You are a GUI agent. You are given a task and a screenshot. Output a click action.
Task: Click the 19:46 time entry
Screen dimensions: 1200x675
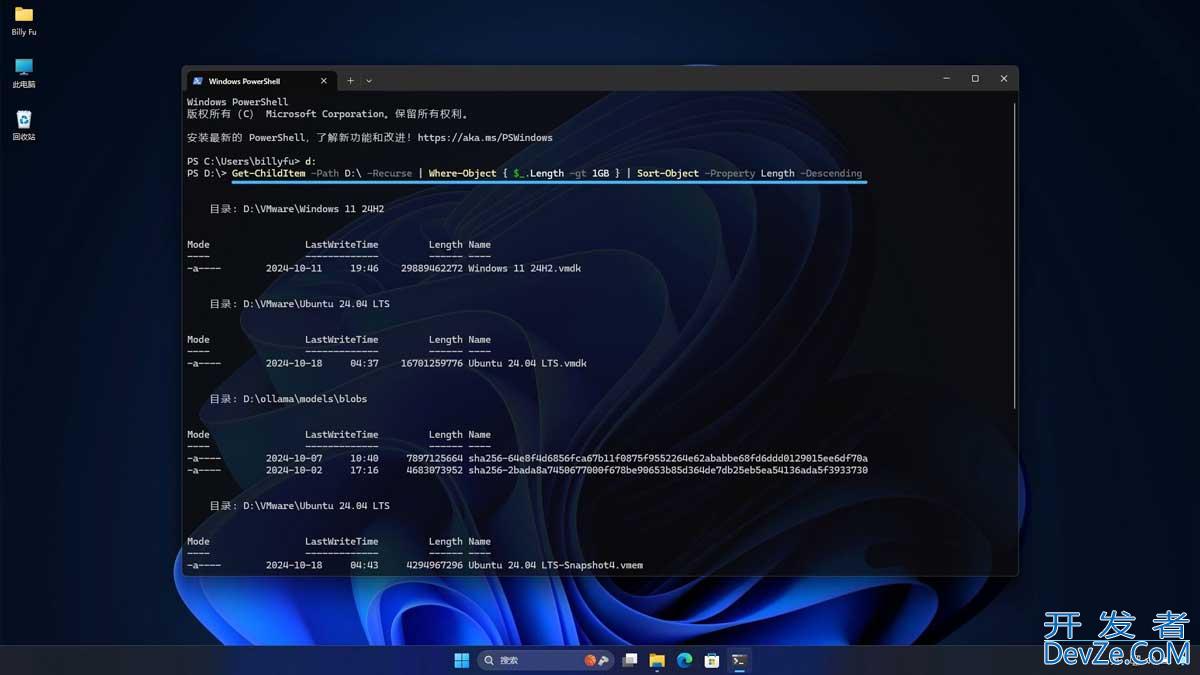coord(365,269)
